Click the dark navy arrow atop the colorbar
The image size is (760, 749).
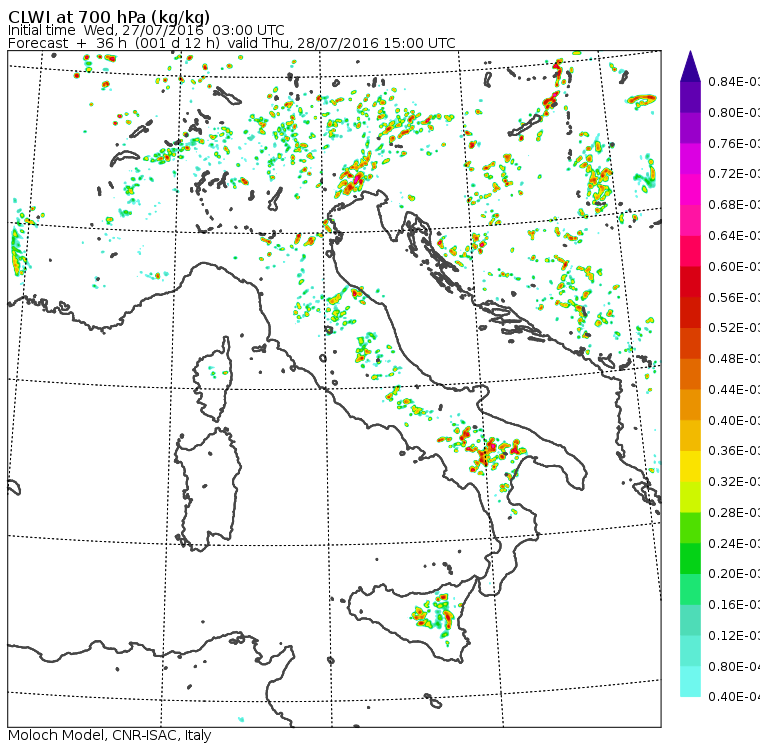click(690, 66)
